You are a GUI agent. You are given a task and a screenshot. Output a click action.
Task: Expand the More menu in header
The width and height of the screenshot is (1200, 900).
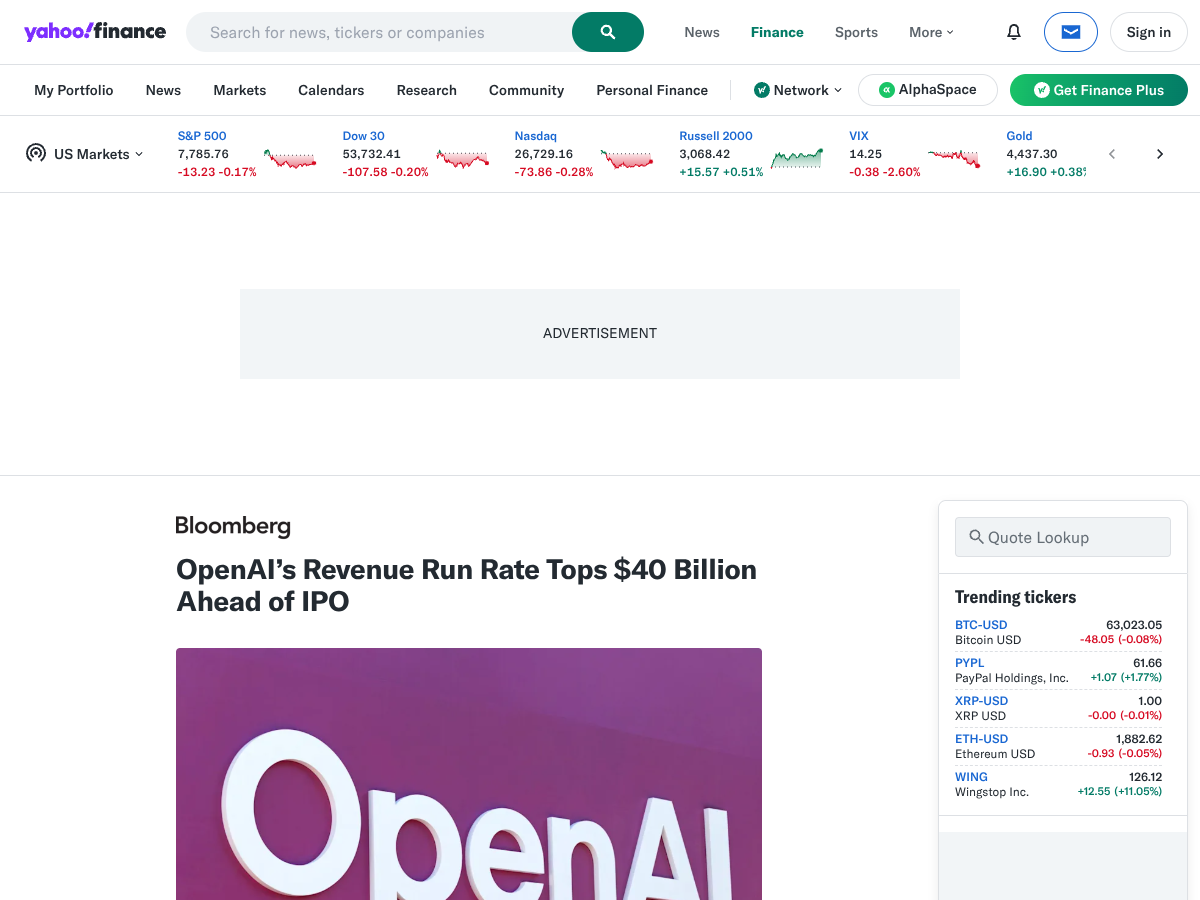pyautogui.click(x=931, y=32)
